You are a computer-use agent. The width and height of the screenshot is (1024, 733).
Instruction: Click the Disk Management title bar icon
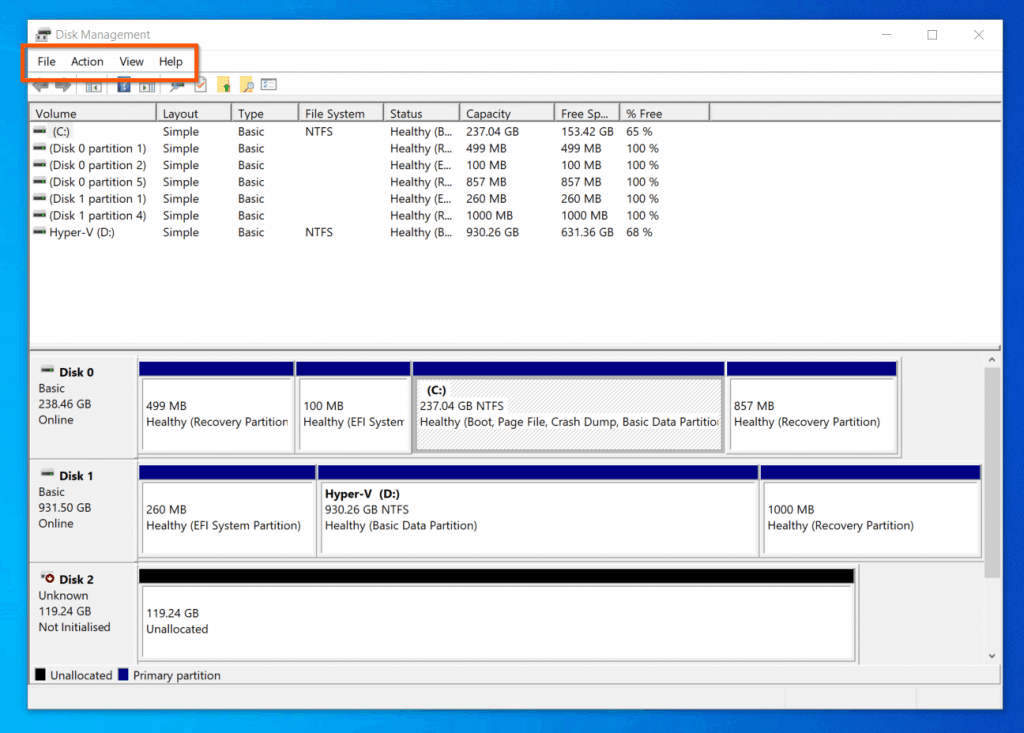[43, 34]
